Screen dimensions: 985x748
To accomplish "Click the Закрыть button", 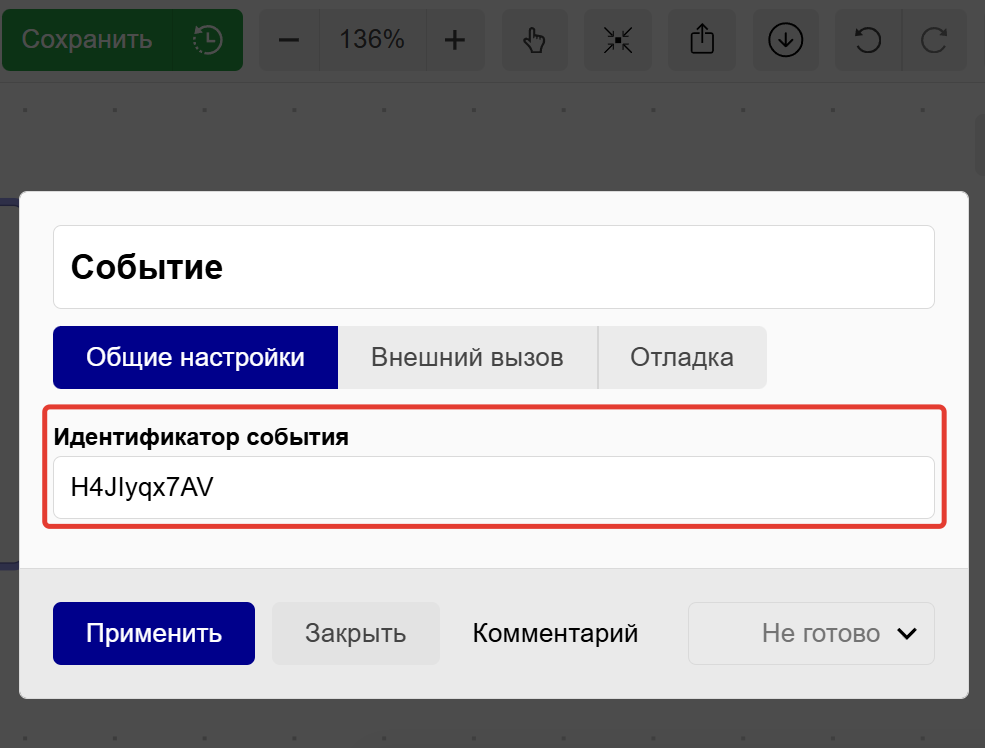I will pyautogui.click(x=355, y=633).
